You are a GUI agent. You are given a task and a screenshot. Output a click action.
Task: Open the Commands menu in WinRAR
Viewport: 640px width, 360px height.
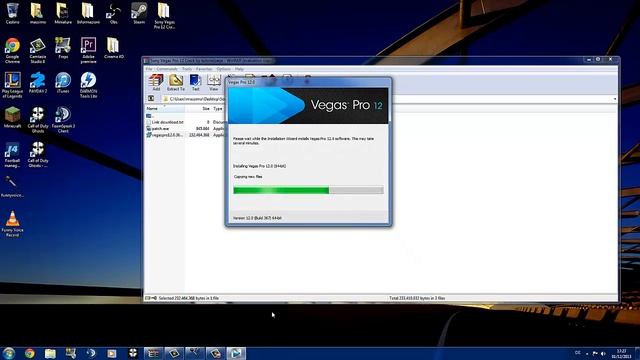tap(167, 69)
